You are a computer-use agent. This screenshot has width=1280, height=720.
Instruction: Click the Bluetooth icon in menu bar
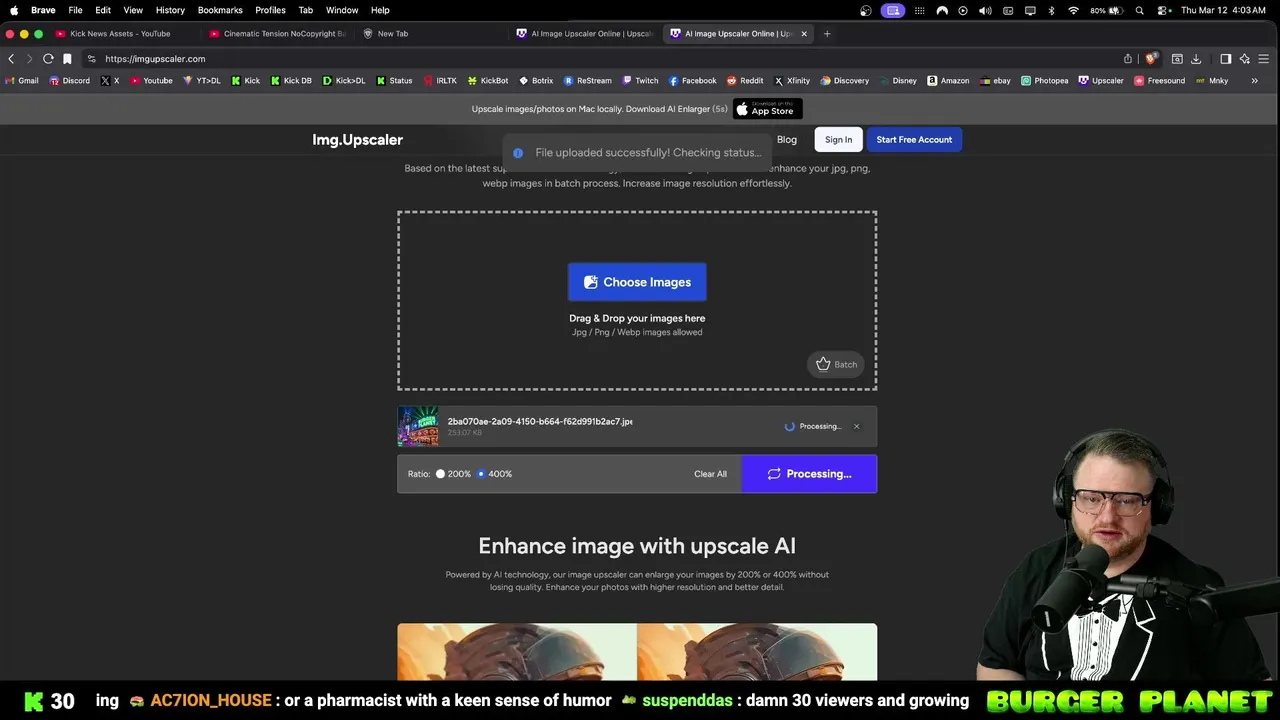[x=1051, y=10]
